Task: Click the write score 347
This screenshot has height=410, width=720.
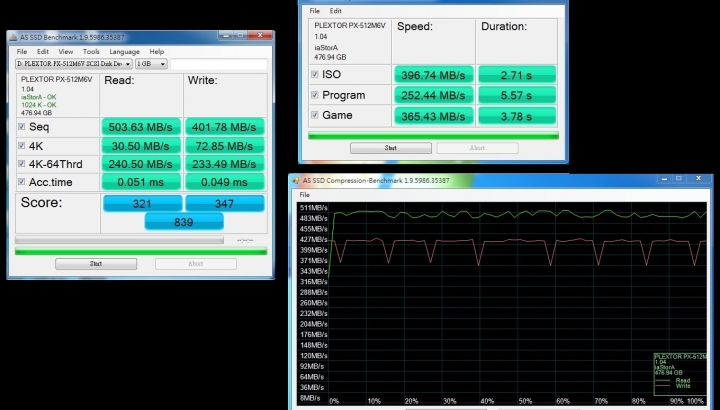Action: point(225,203)
